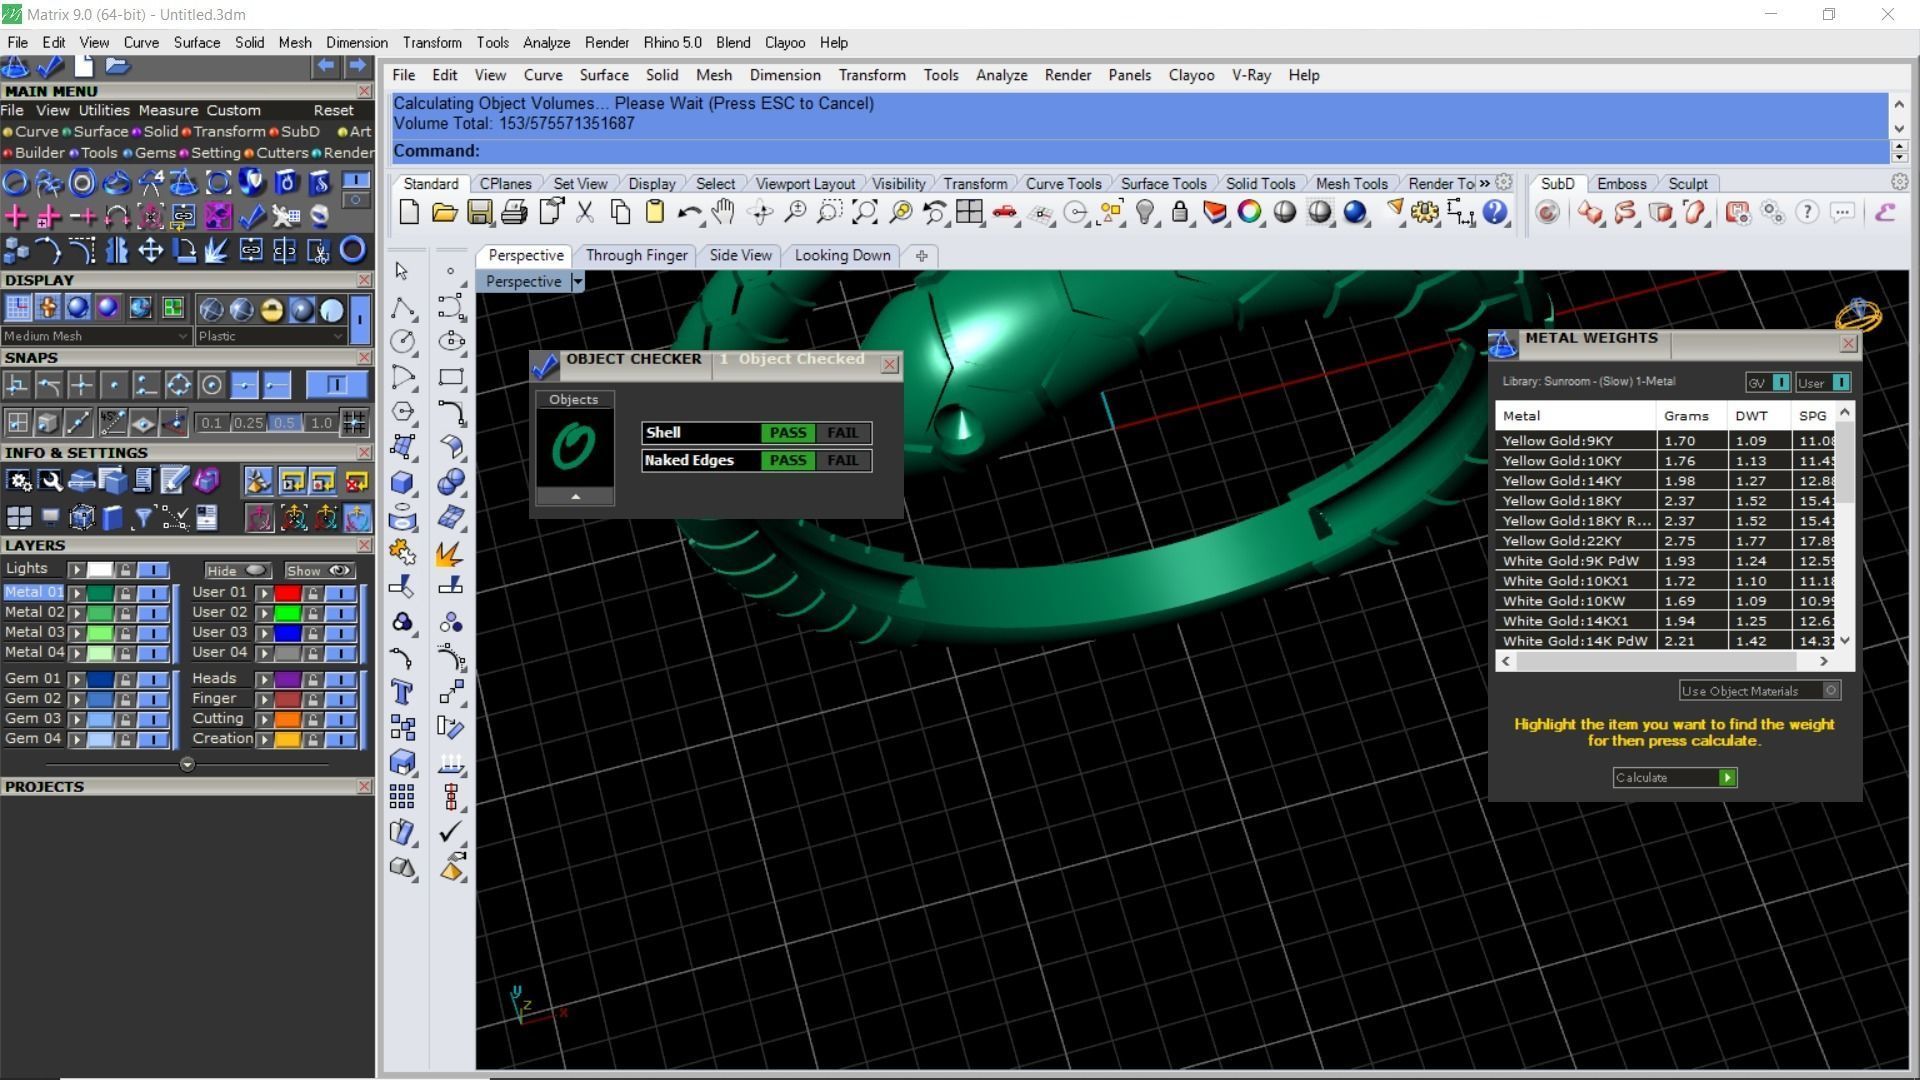Click the Object Checker checkmark icon in main menu
The image size is (1920, 1080).
point(252,216)
